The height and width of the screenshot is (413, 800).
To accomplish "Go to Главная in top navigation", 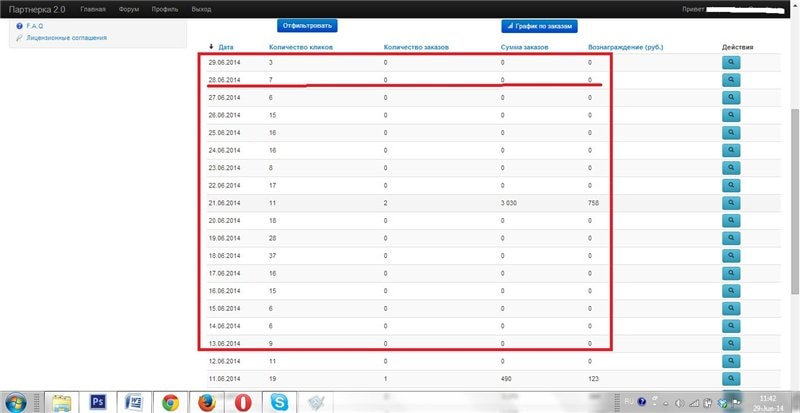I will [93, 9].
